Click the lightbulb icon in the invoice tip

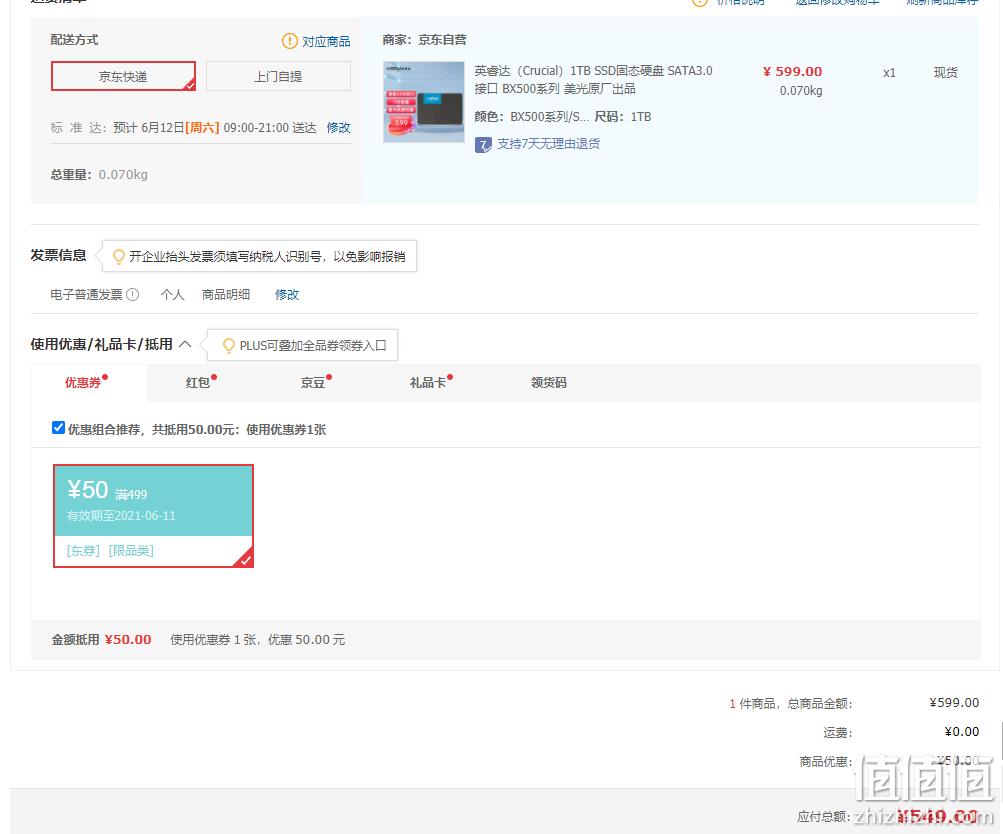click(x=118, y=257)
